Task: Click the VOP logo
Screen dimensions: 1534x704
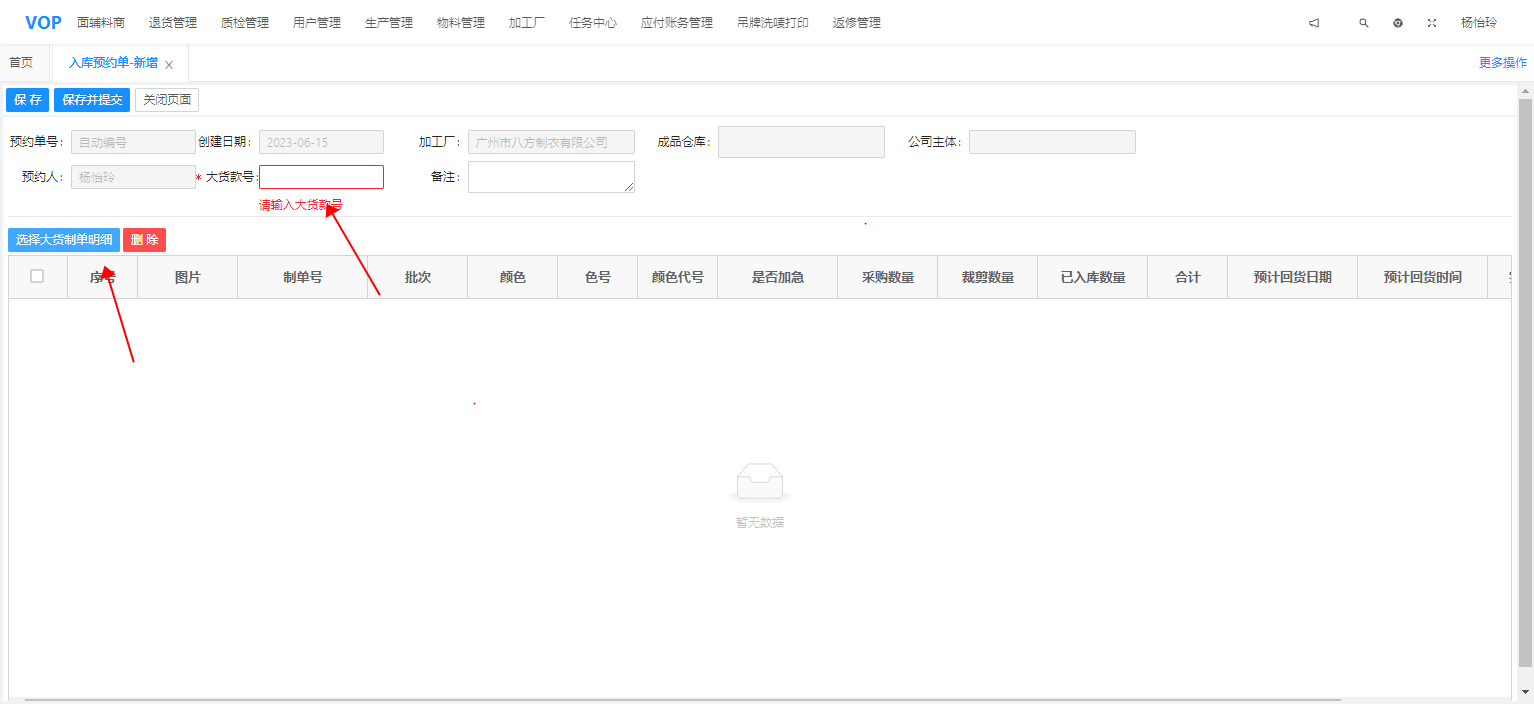Action: (x=43, y=22)
